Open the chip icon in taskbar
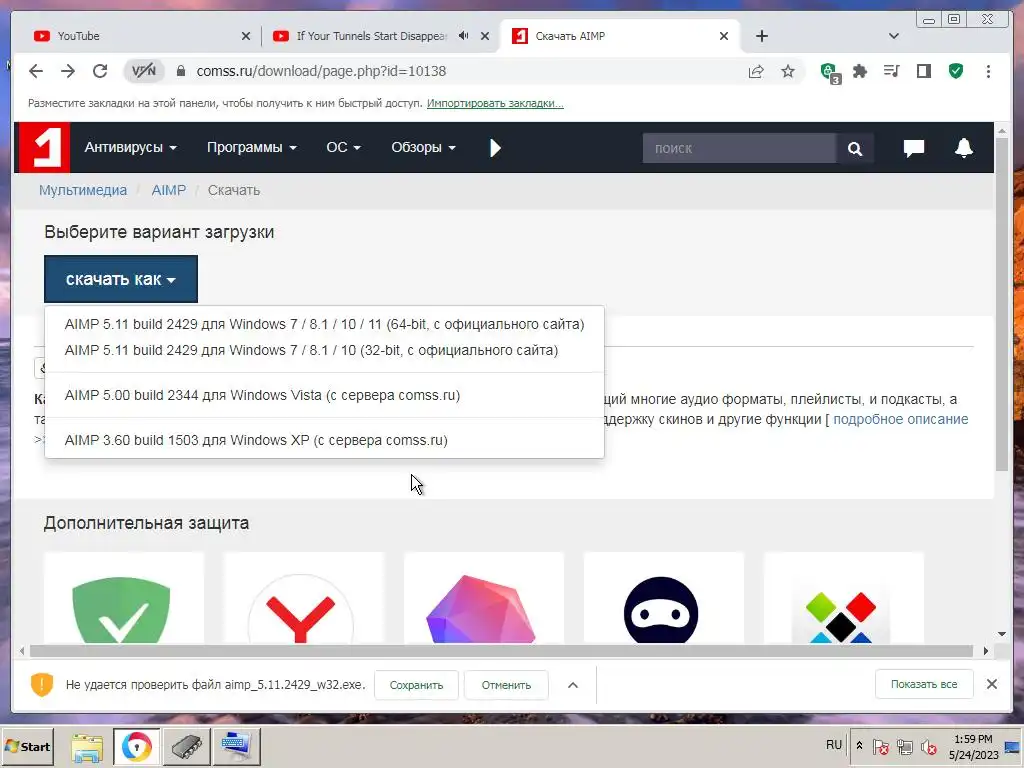Screen dimensions: 1024x768 pos(186,747)
